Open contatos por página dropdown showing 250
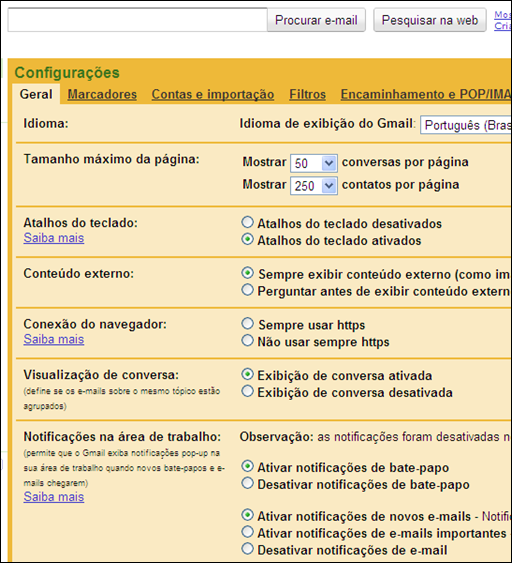 [314, 186]
